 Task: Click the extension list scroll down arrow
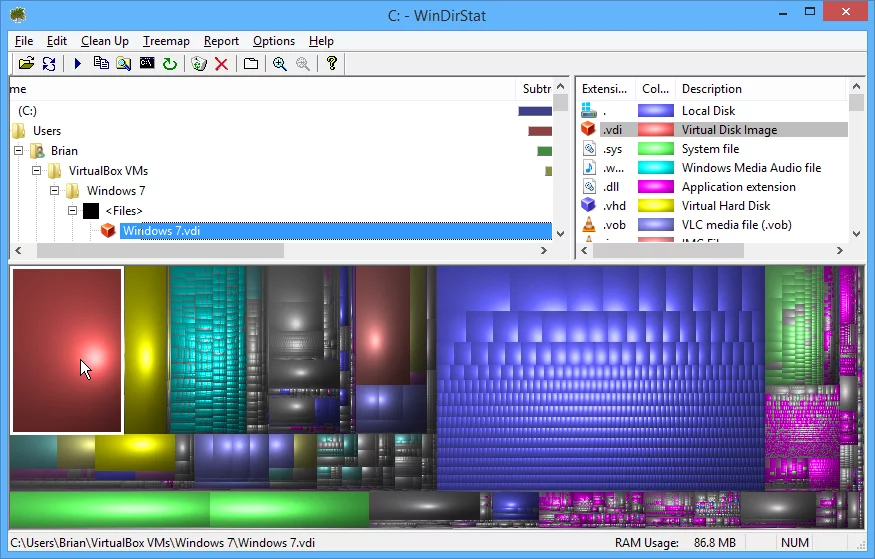(x=856, y=234)
